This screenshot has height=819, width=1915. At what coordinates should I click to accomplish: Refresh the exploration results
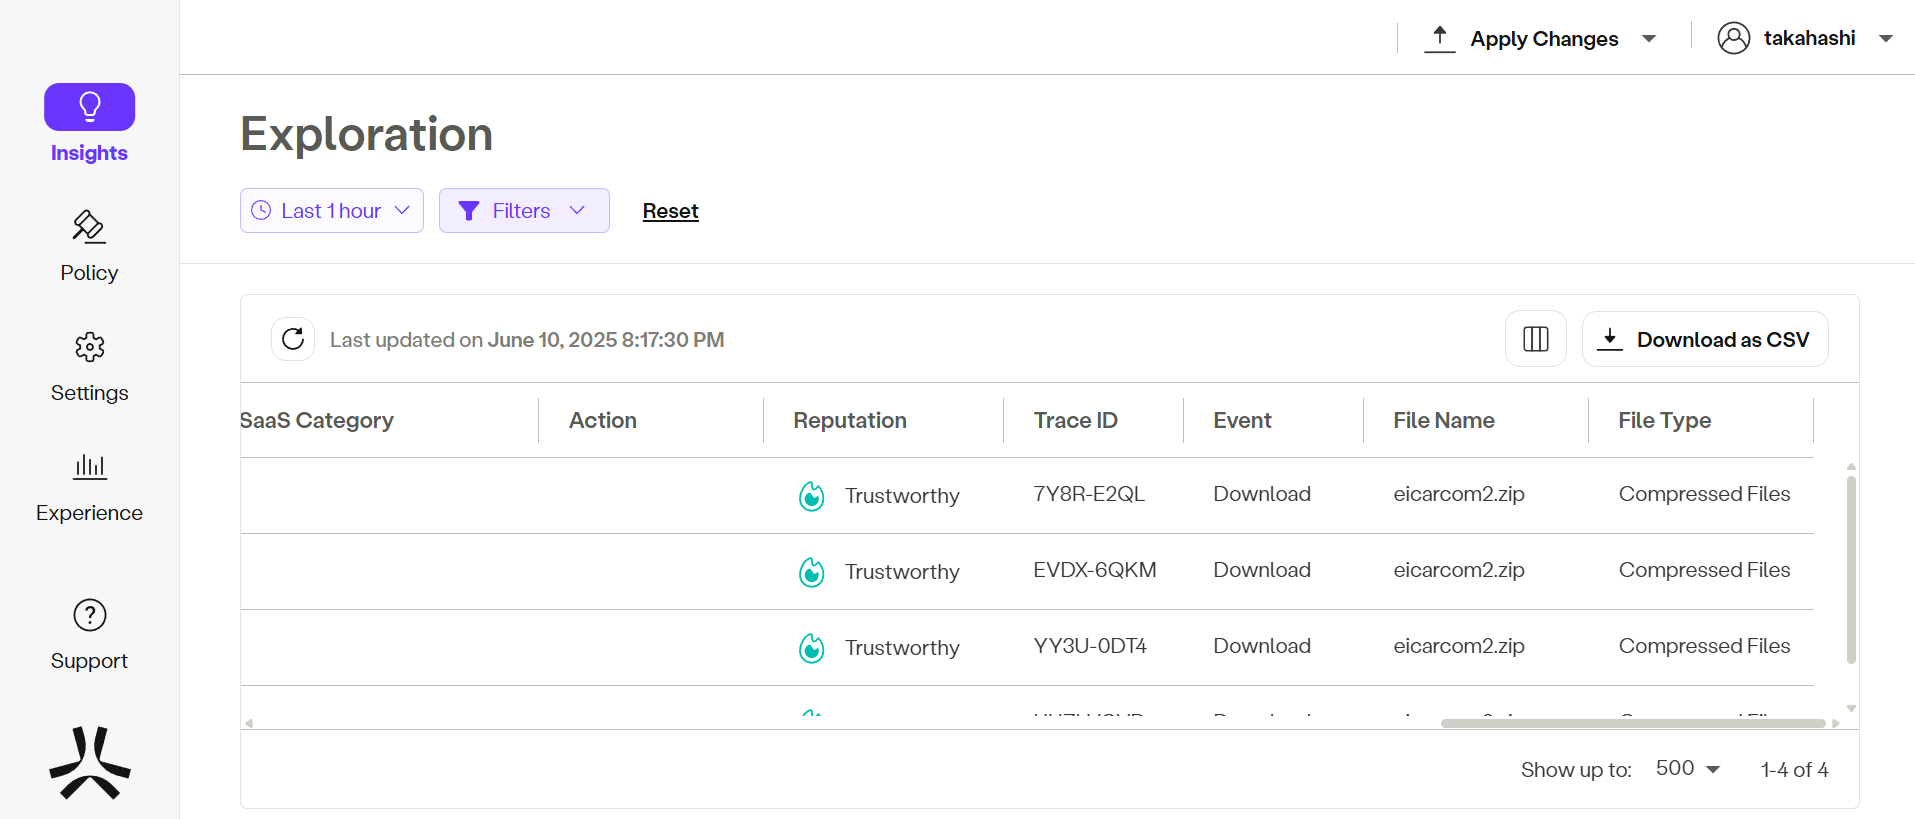(293, 339)
